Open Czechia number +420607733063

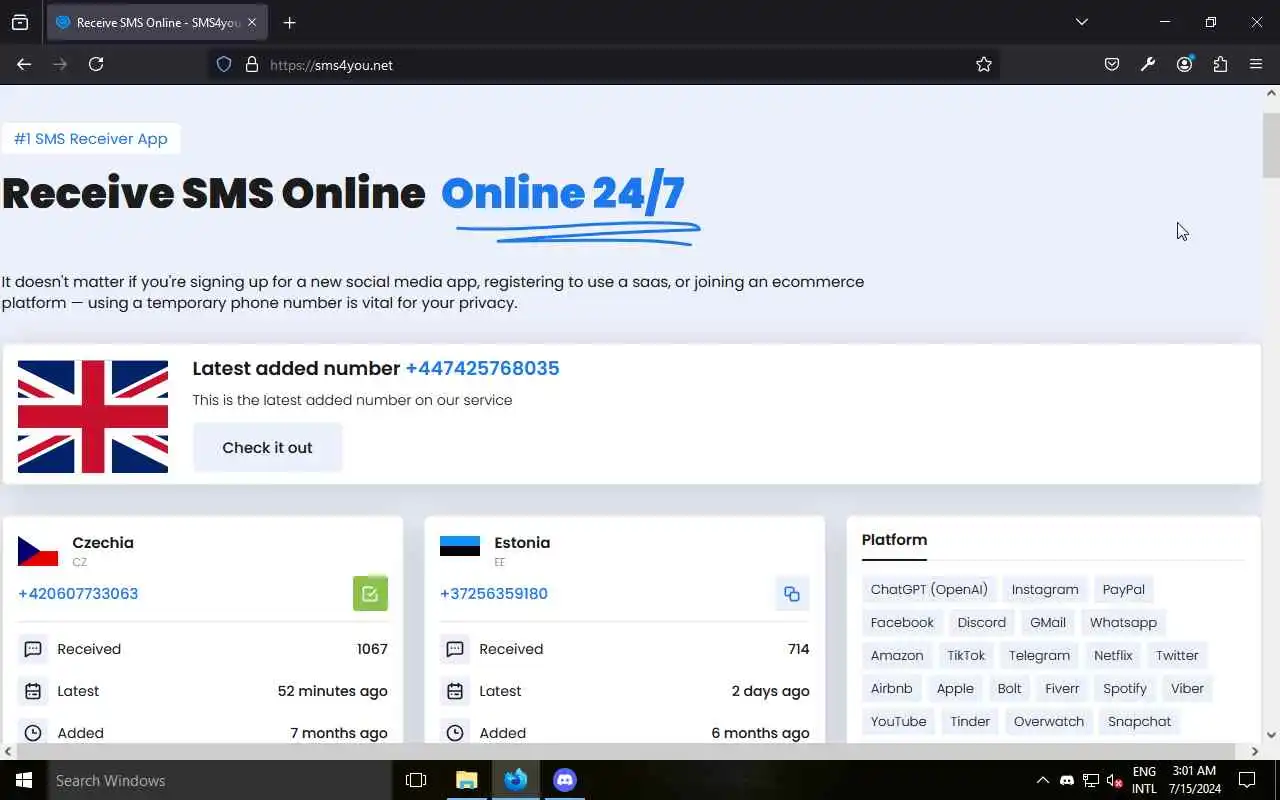click(x=78, y=594)
